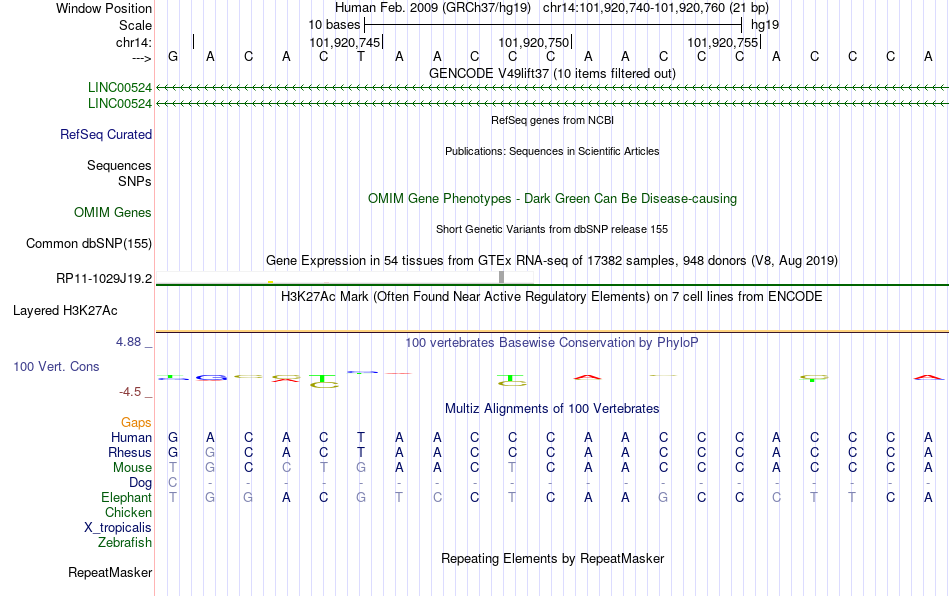Screen dimensions: 950x596
Task: Click the gray bar in the GTEx expression graph
Action: 502,277
